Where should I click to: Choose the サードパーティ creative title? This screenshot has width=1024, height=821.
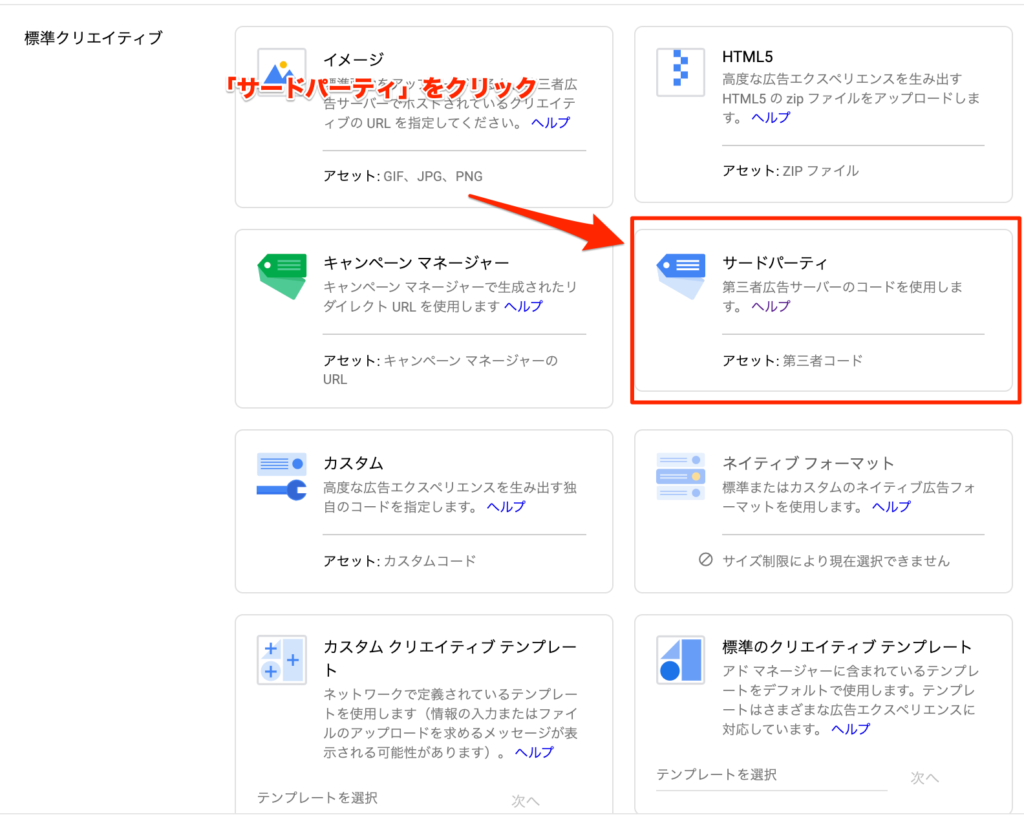[775, 263]
